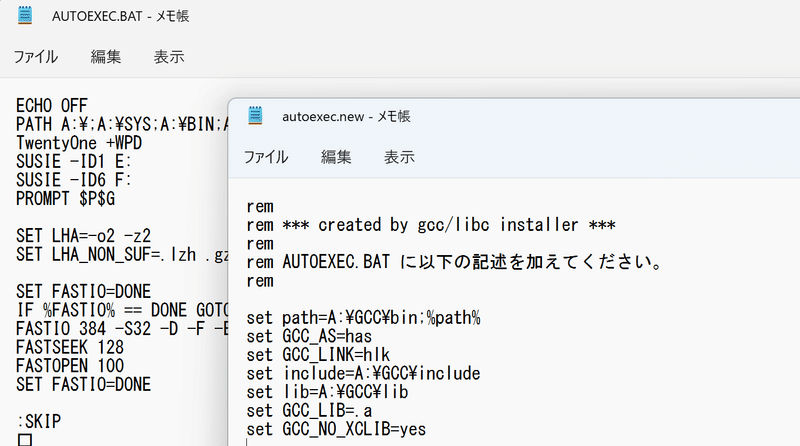Click the Notepad icon in the autoexec.new title bar
Screen dimensions: 800x446
pyautogui.click(x=255, y=116)
